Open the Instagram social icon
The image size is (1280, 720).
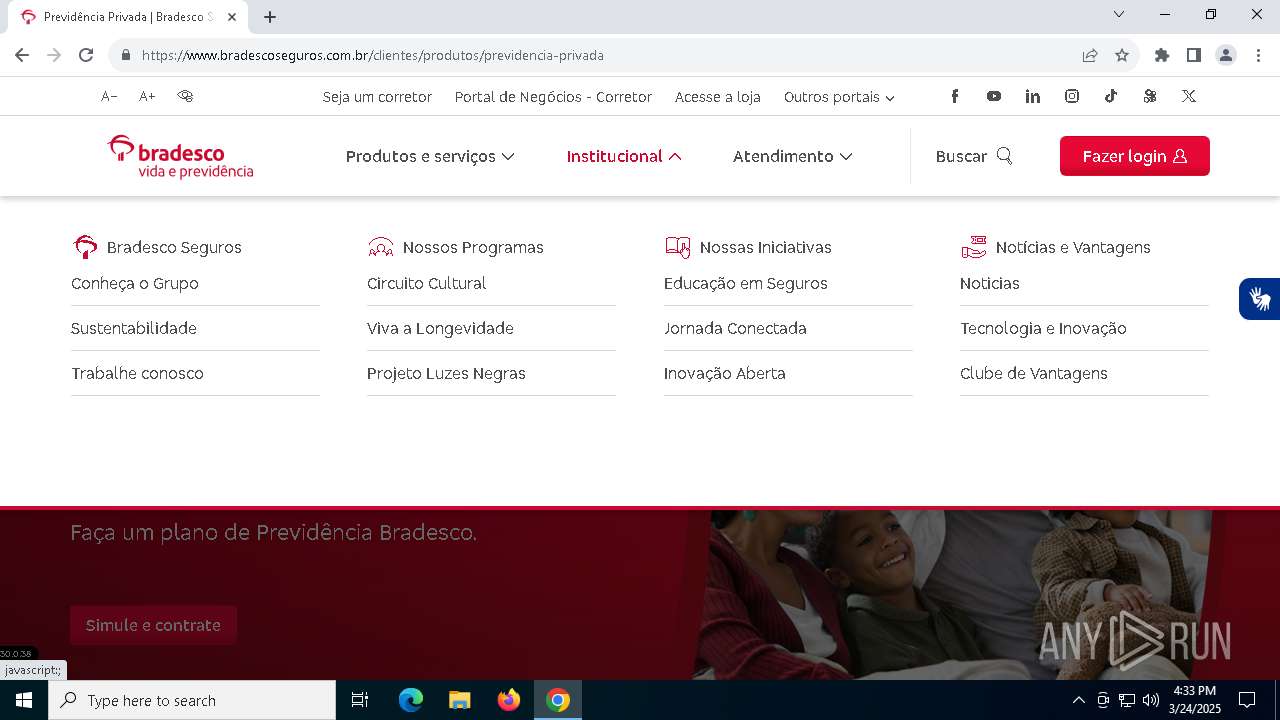click(1072, 96)
